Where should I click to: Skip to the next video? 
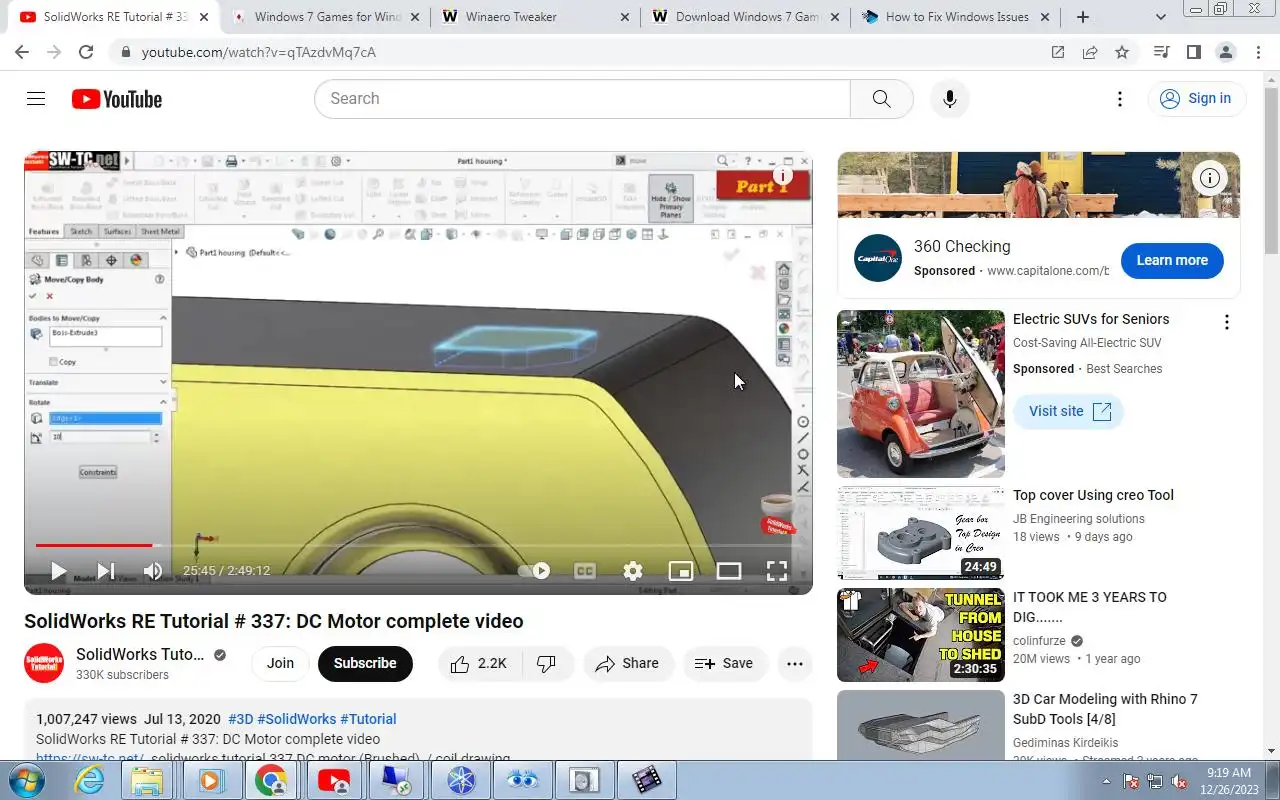(x=105, y=571)
